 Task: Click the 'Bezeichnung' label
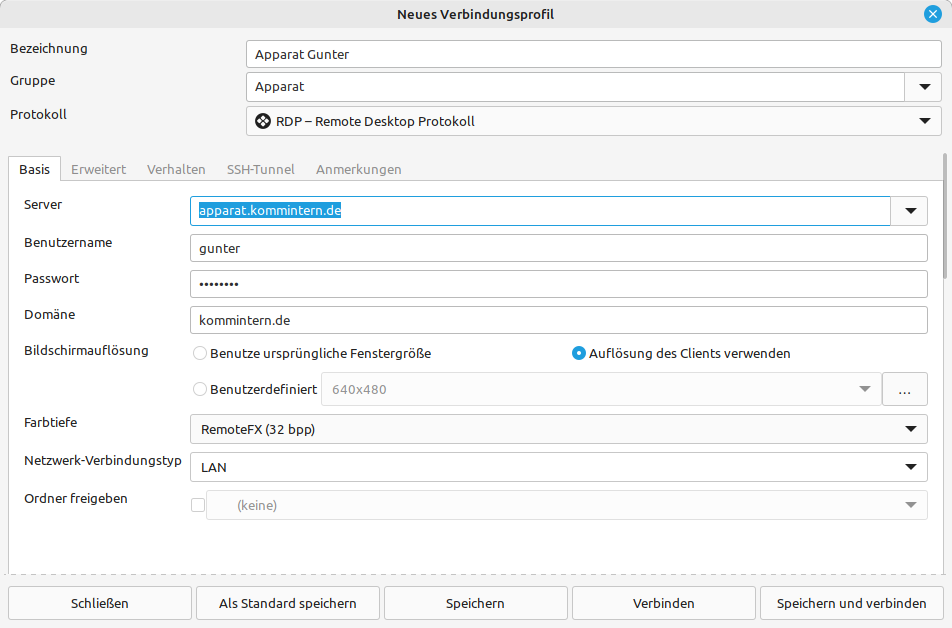49,49
